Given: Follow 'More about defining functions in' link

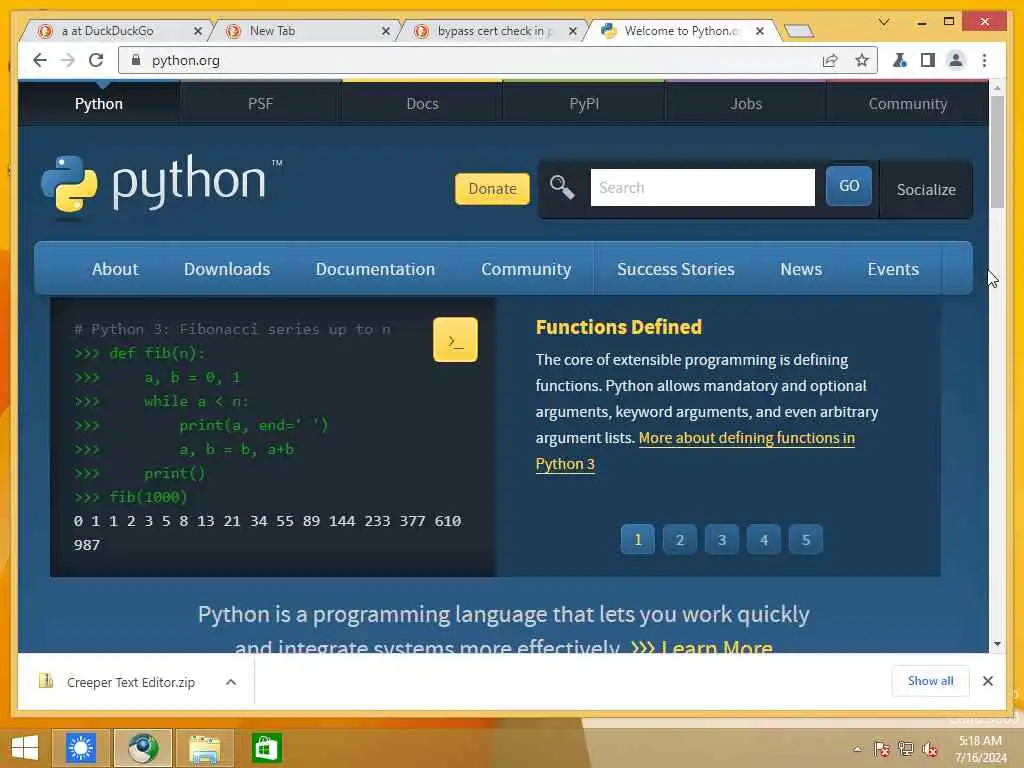Looking at the screenshot, I should (x=746, y=438).
